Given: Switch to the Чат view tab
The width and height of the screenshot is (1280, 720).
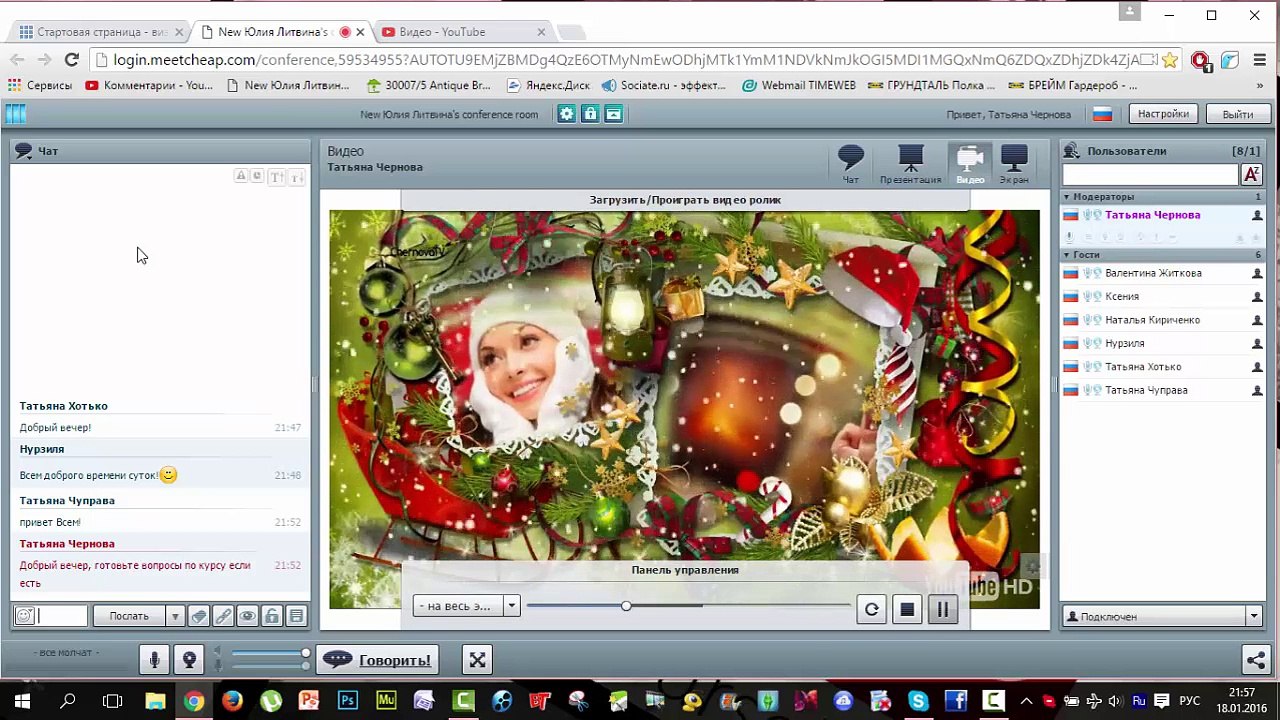Looking at the screenshot, I should click(851, 165).
